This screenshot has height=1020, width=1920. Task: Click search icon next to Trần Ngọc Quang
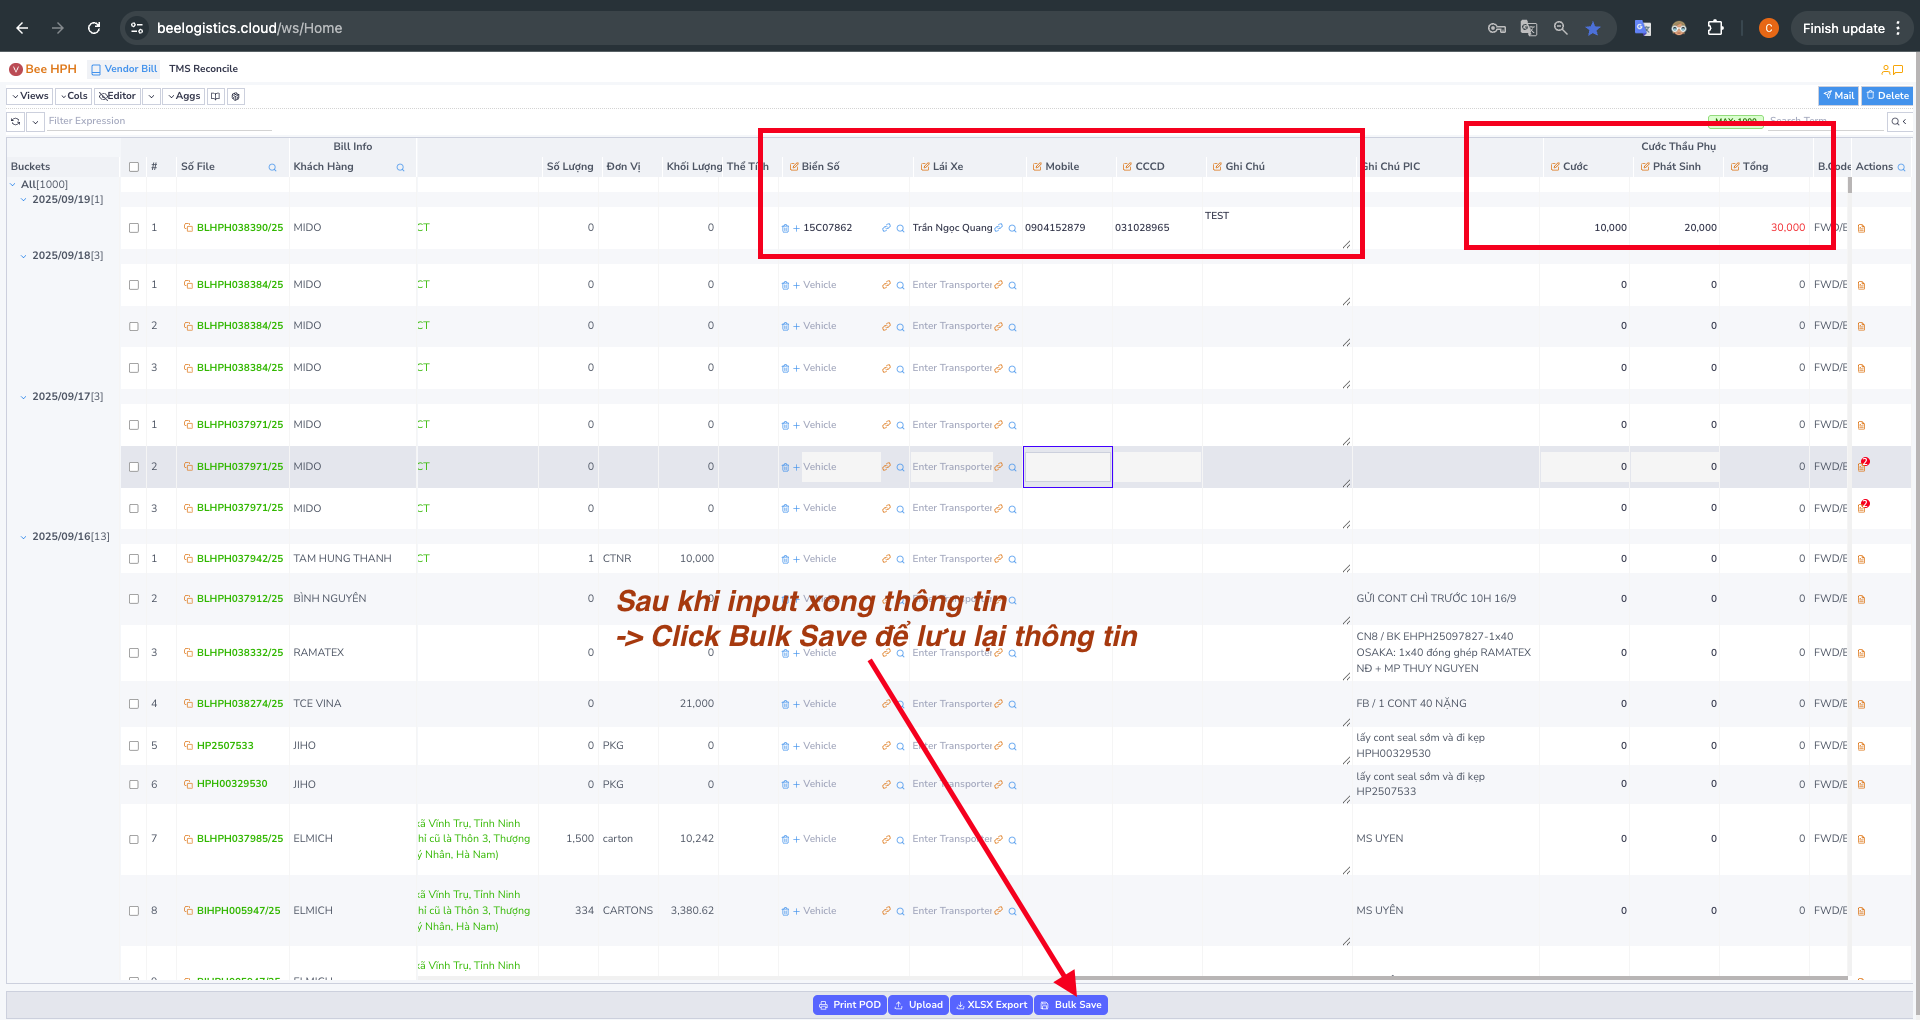(1012, 229)
